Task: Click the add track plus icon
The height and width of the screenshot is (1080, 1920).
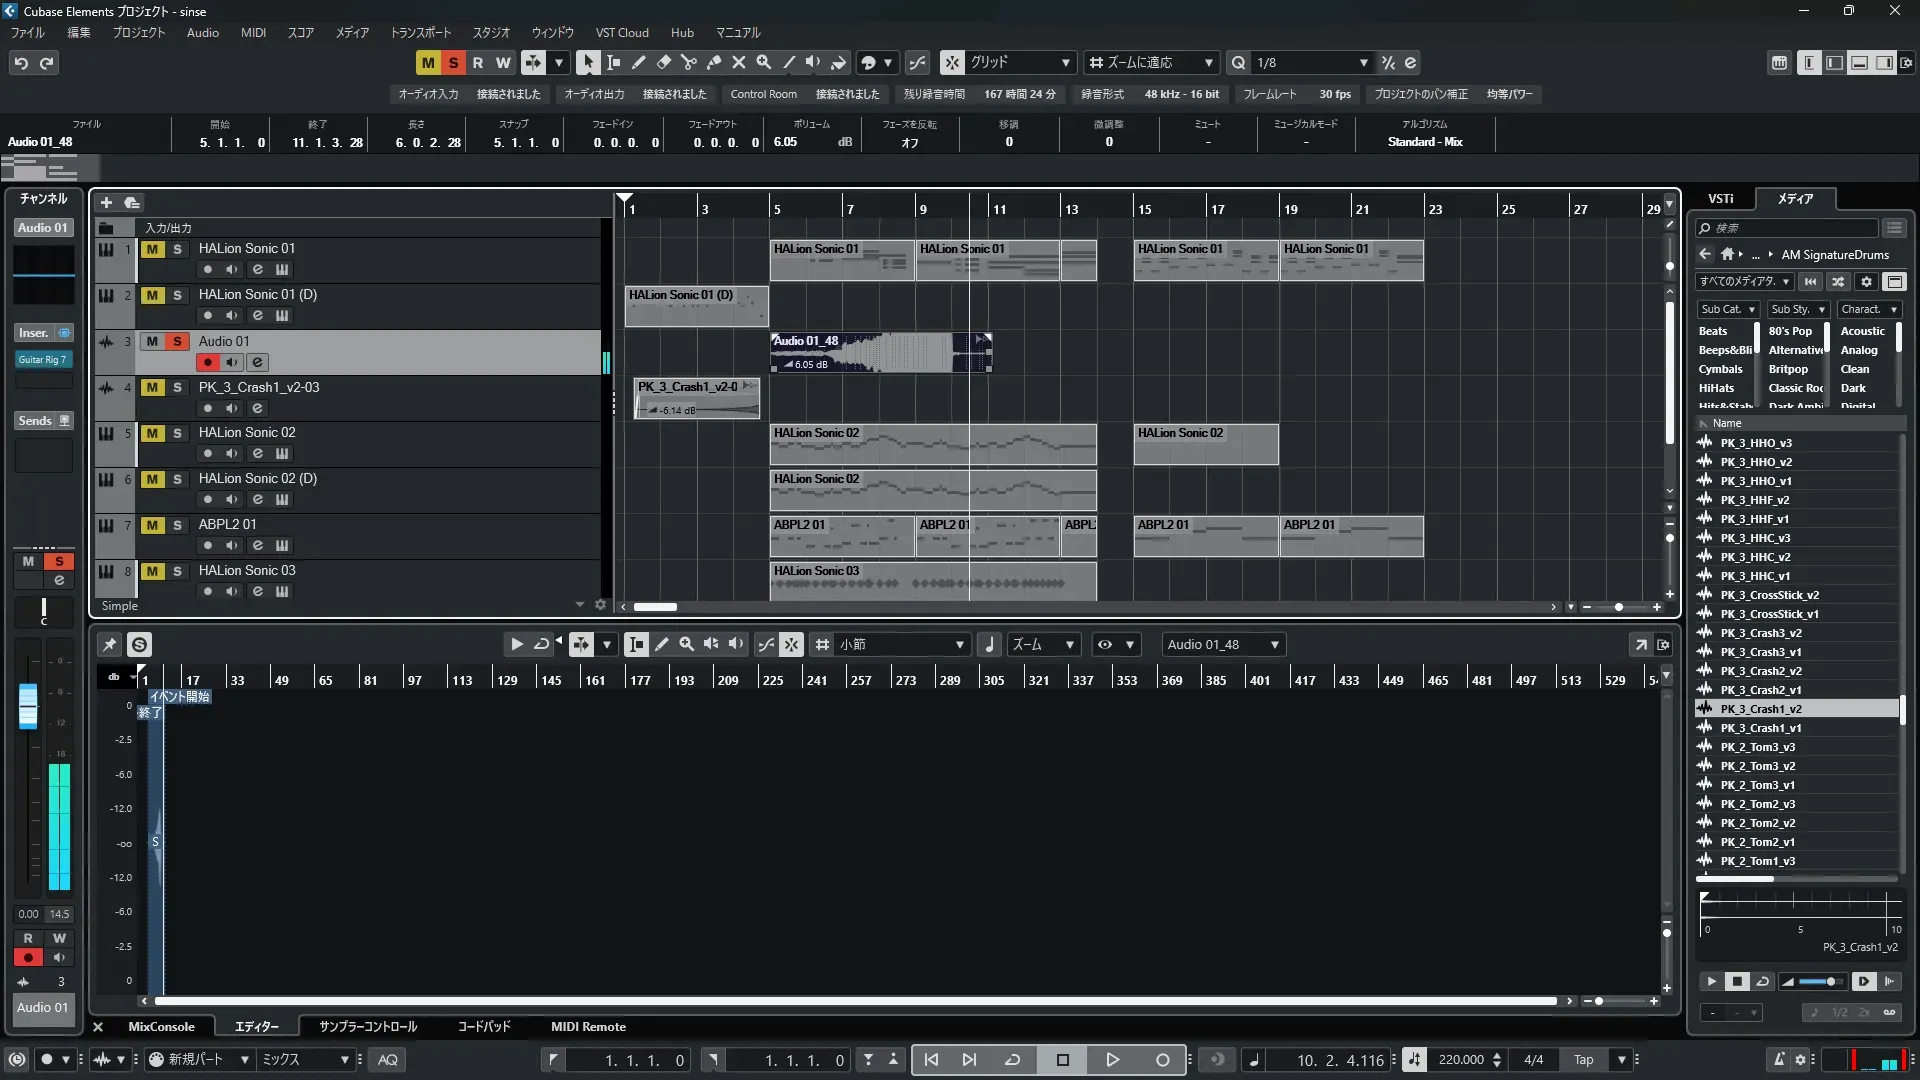Action: coord(106,203)
